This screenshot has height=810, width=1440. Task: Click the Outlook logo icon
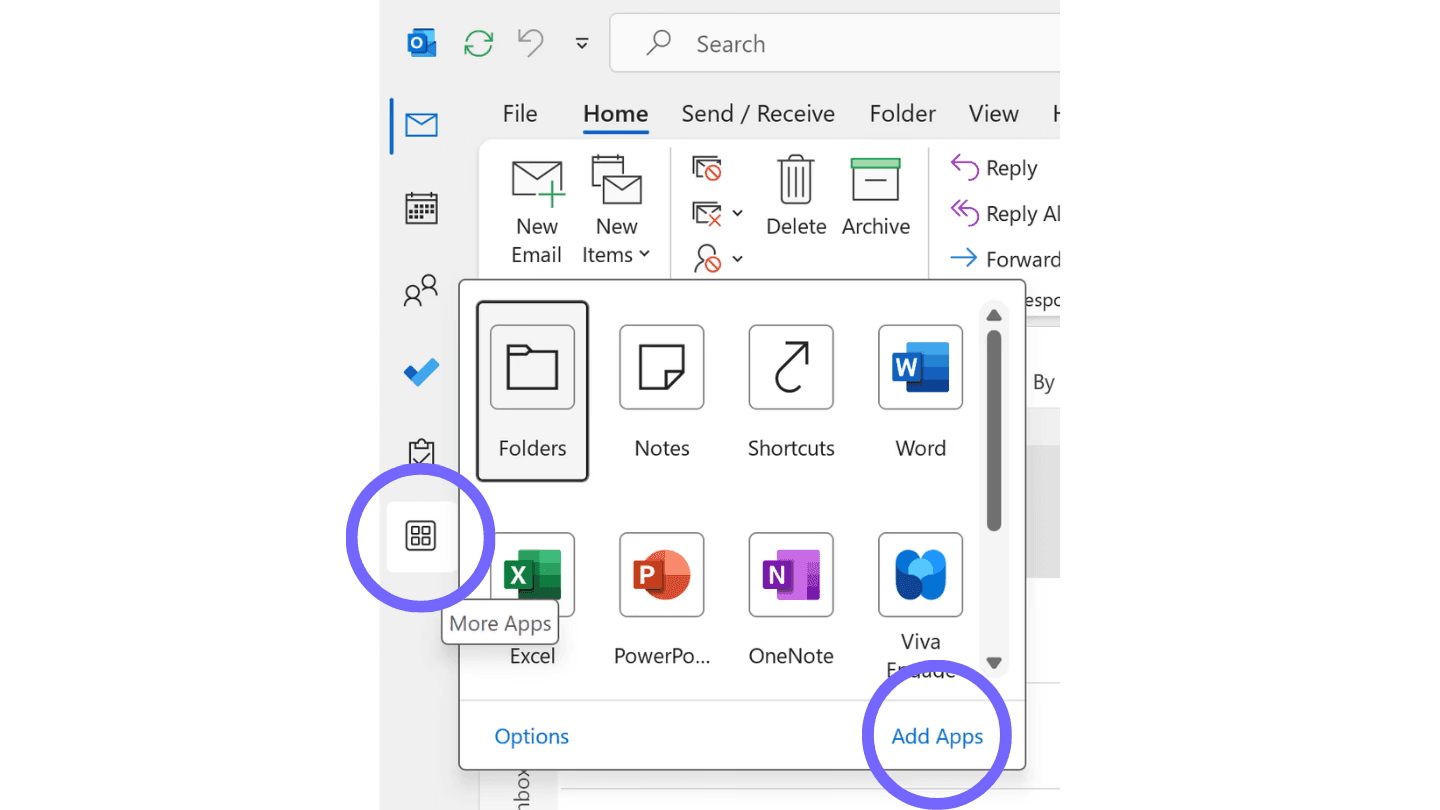421,43
